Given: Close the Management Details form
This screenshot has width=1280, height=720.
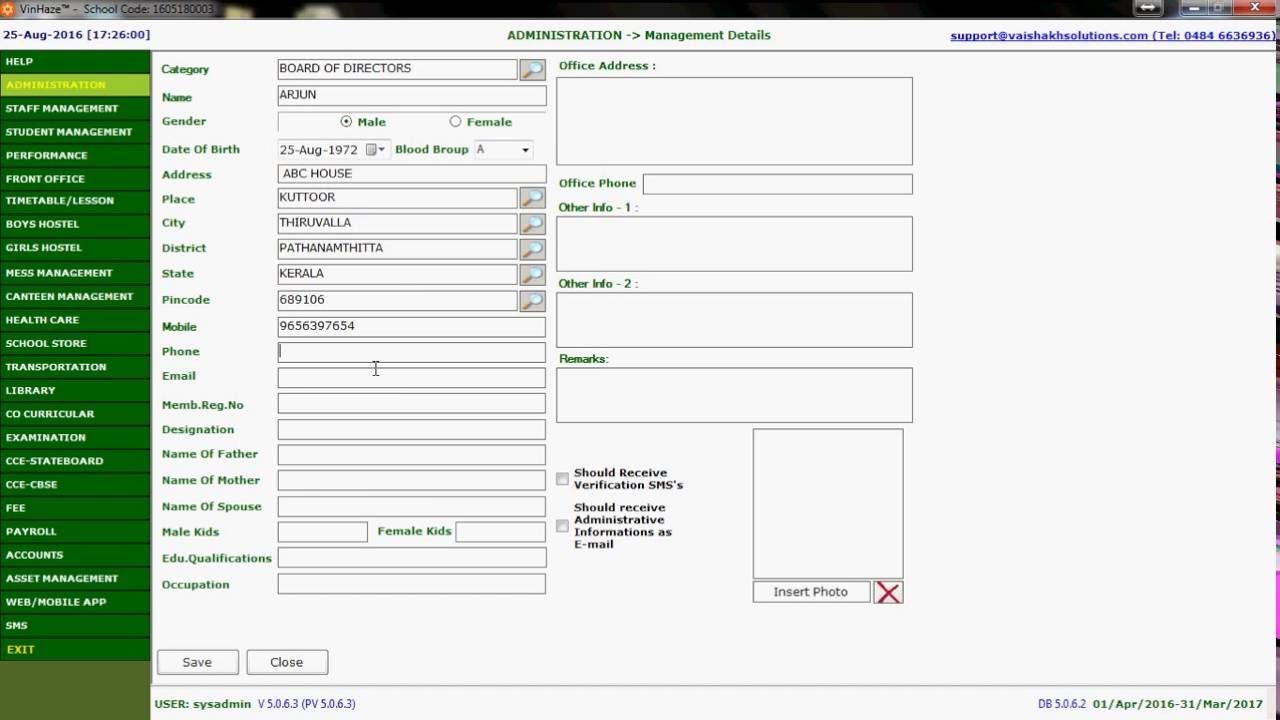Looking at the screenshot, I should (286, 662).
